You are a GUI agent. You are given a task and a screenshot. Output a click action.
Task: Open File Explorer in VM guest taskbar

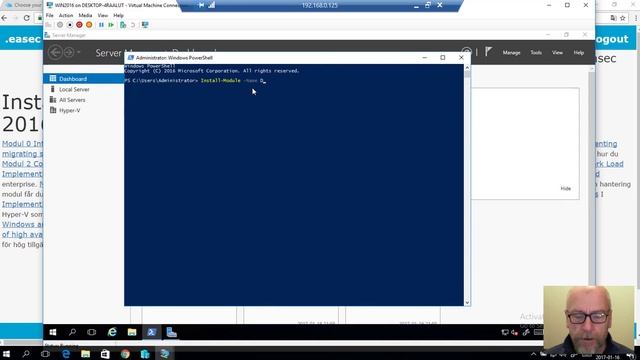pos(131,332)
